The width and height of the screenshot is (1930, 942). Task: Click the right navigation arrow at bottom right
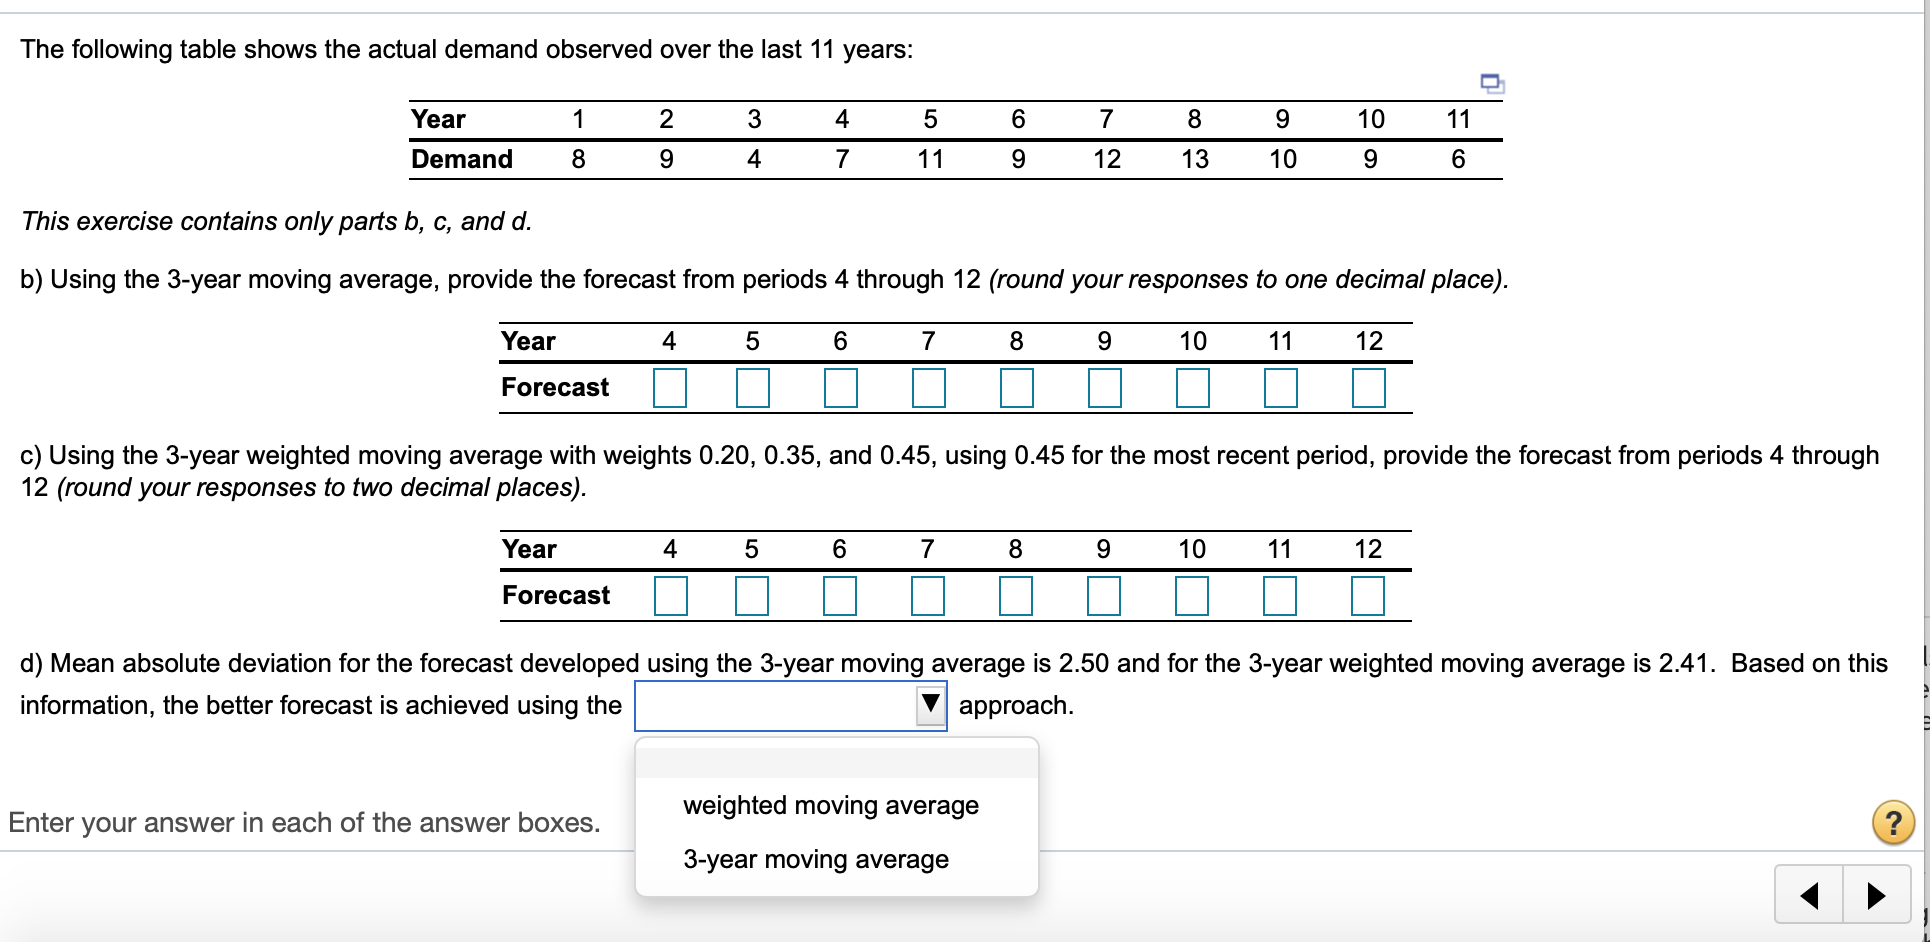pyautogui.click(x=1875, y=895)
